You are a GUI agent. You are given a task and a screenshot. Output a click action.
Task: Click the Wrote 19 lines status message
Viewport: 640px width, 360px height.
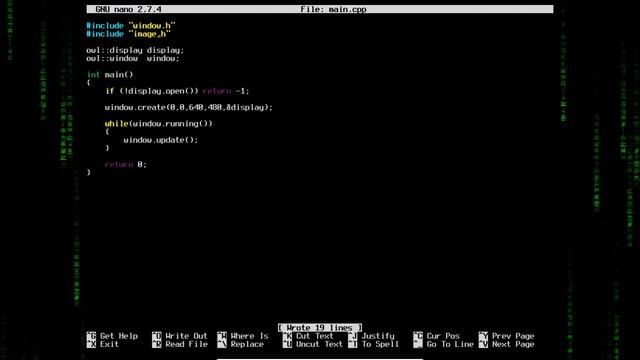pyautogui.click(x=320, y=328)
